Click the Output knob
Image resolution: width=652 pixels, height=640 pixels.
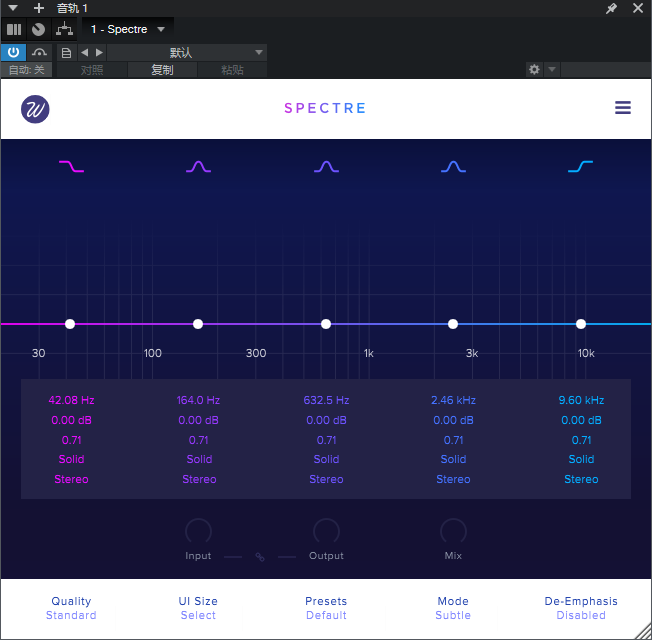click(326, 531)
